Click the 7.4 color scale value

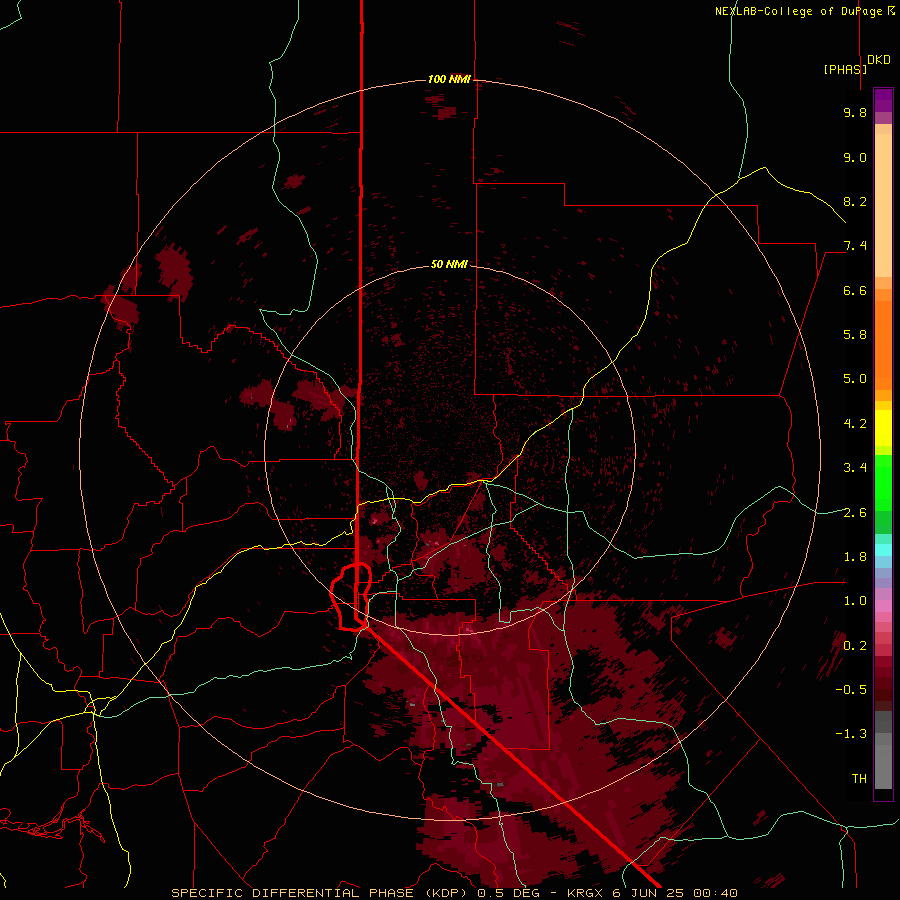(855, 246)
